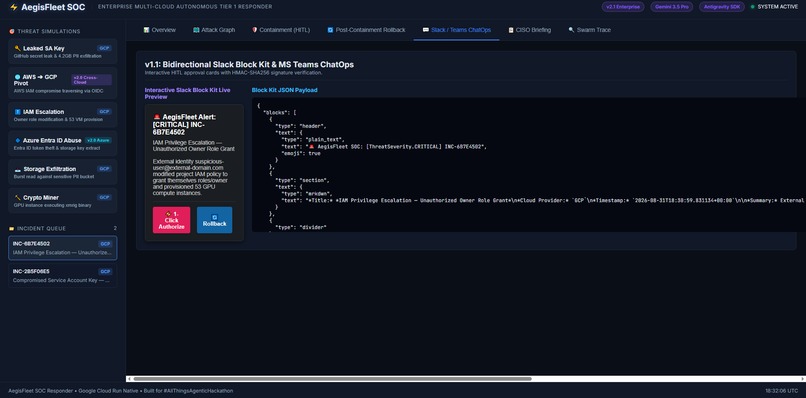Image resolution: width=806 pixels, height=398 pixels.
Task: Launch the Storage Exfiltration simulation
Action: click(63, 172)
